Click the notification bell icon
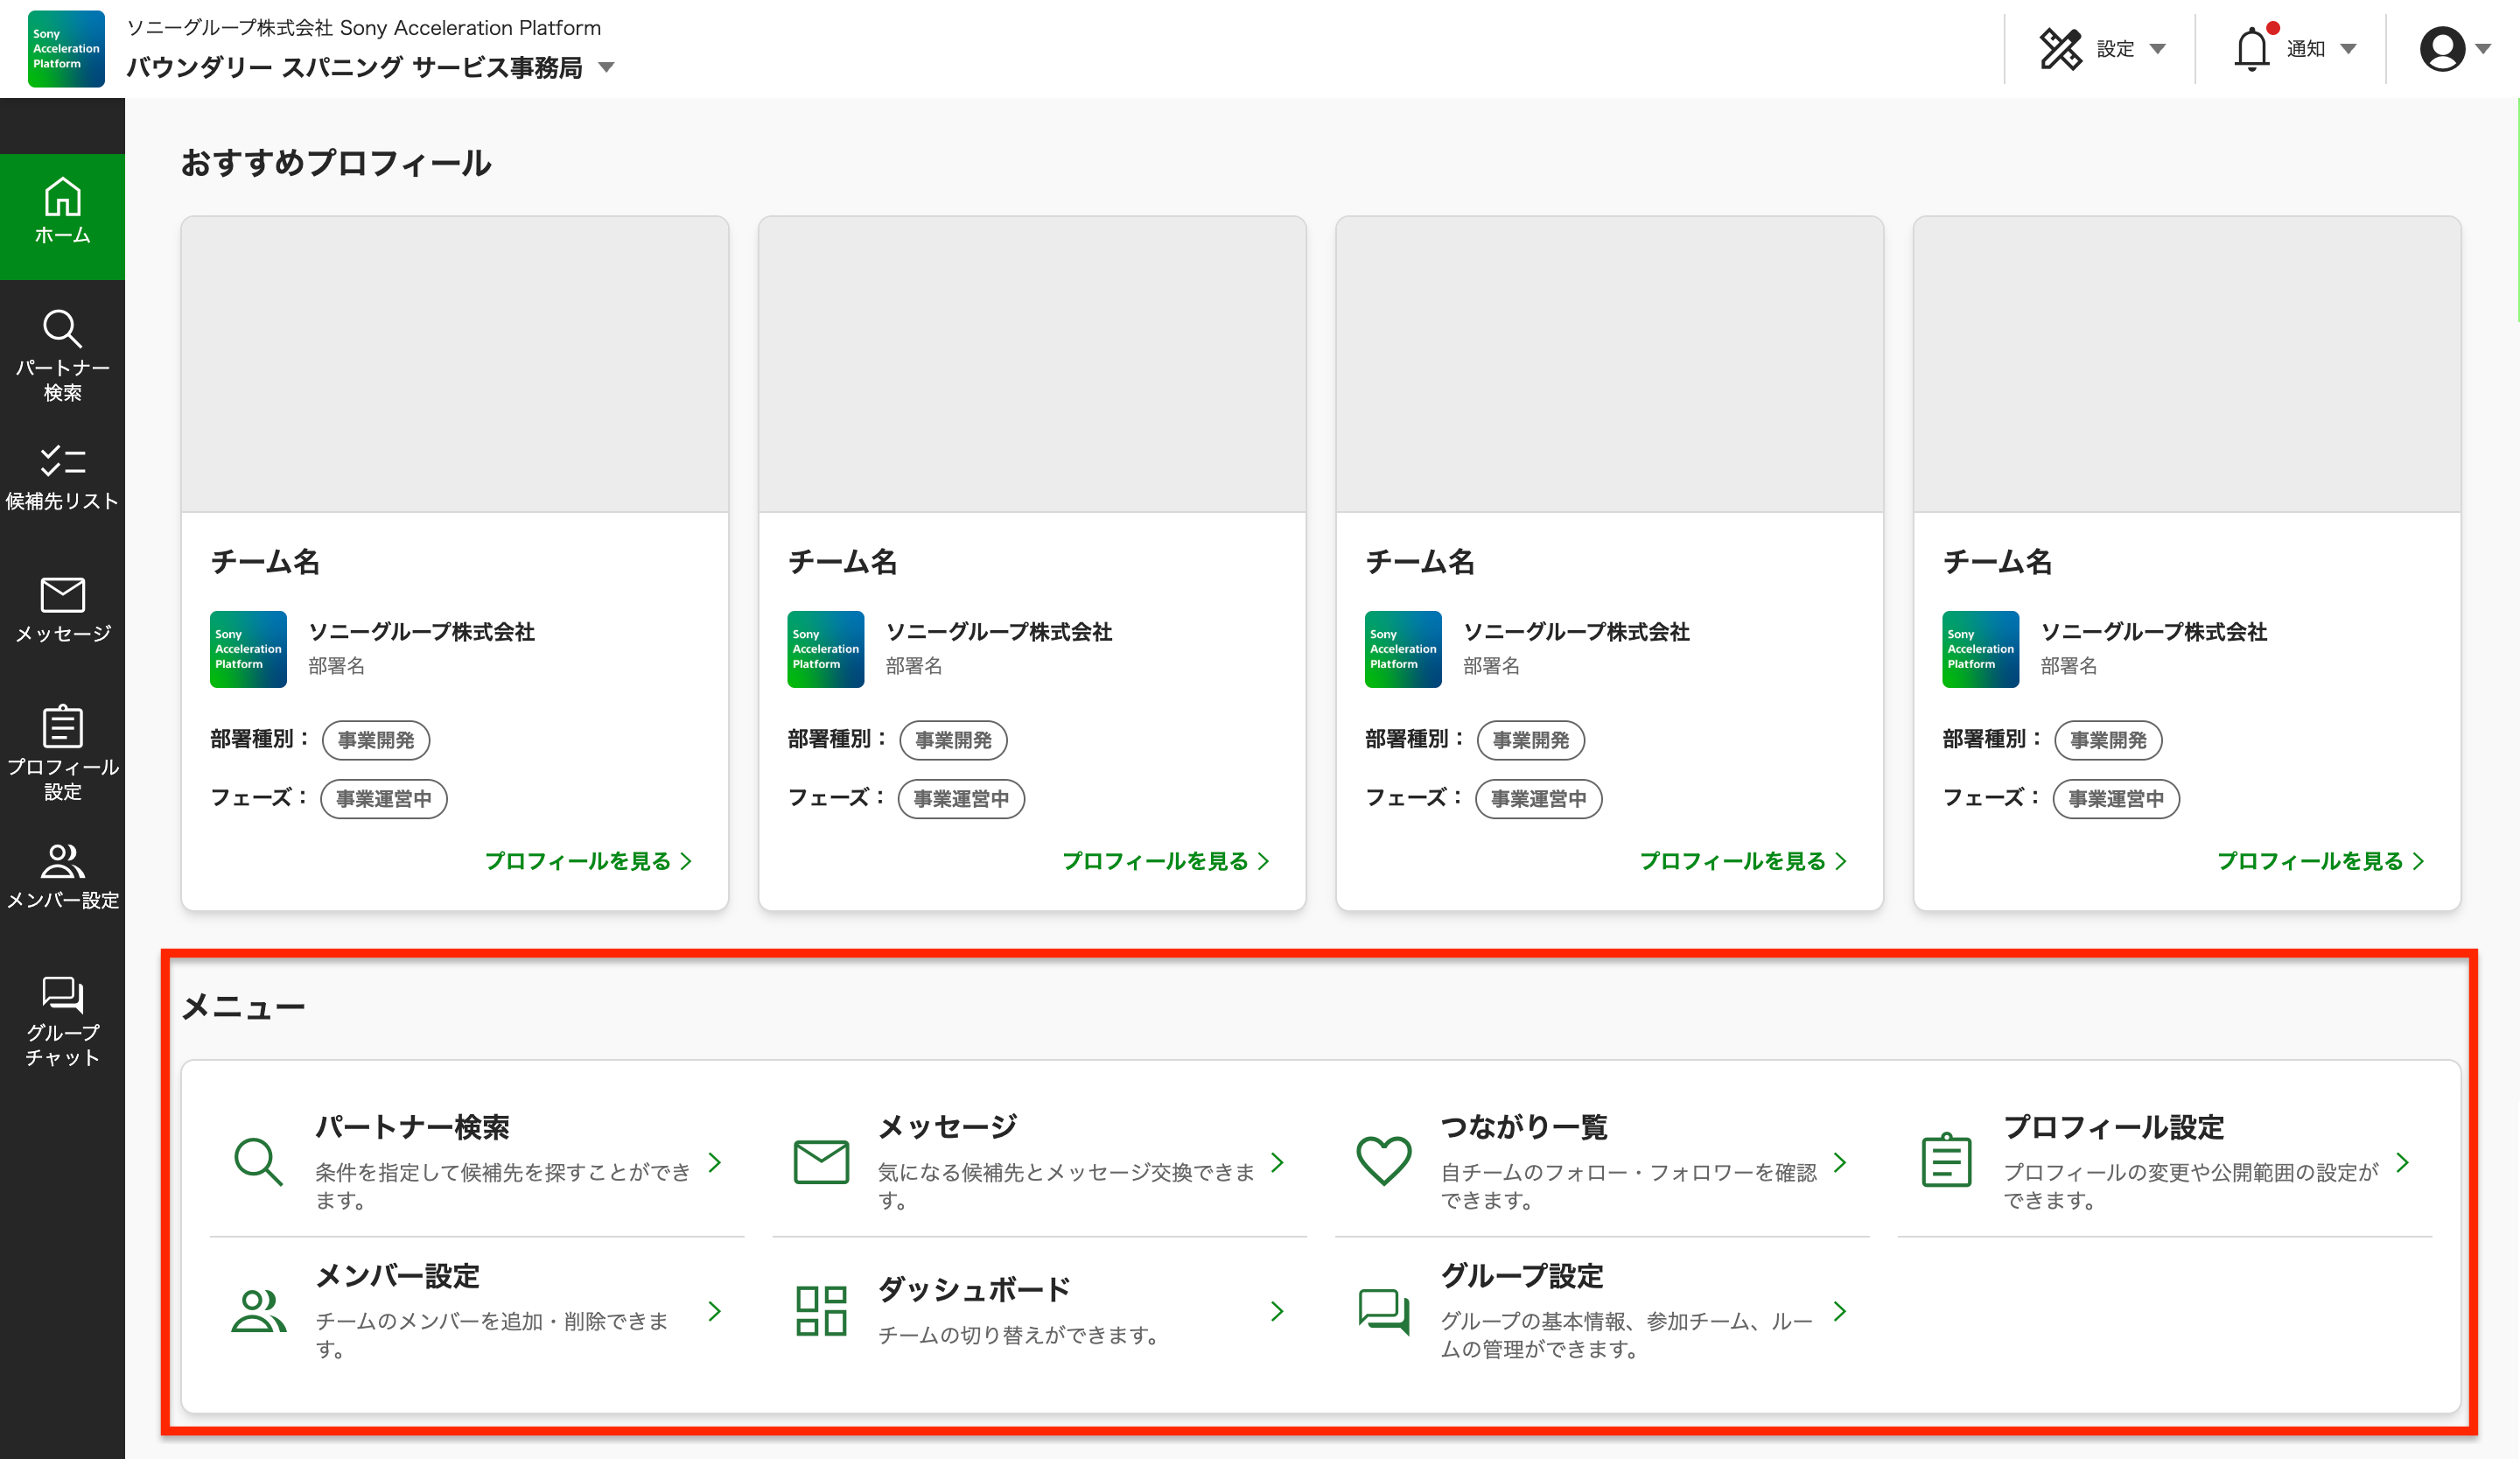 (x=2251, y=49)
